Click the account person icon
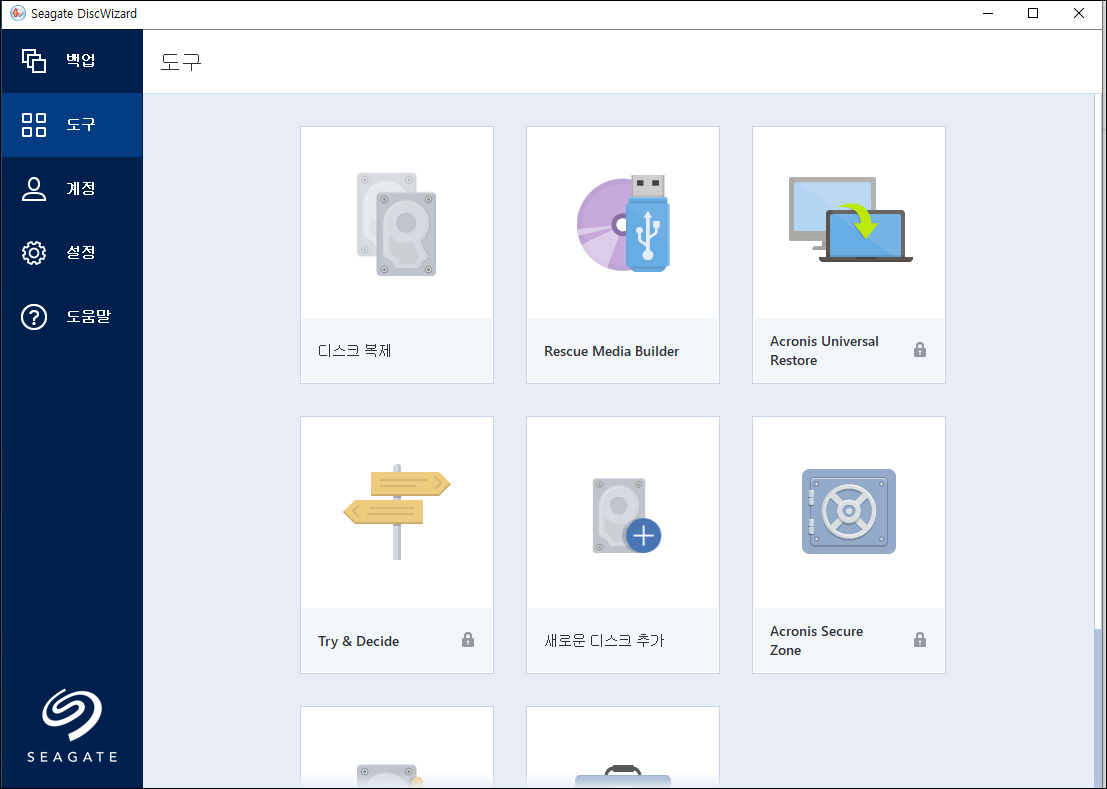This screenshot has width=1107, height=789. click(x=34, y=189)
